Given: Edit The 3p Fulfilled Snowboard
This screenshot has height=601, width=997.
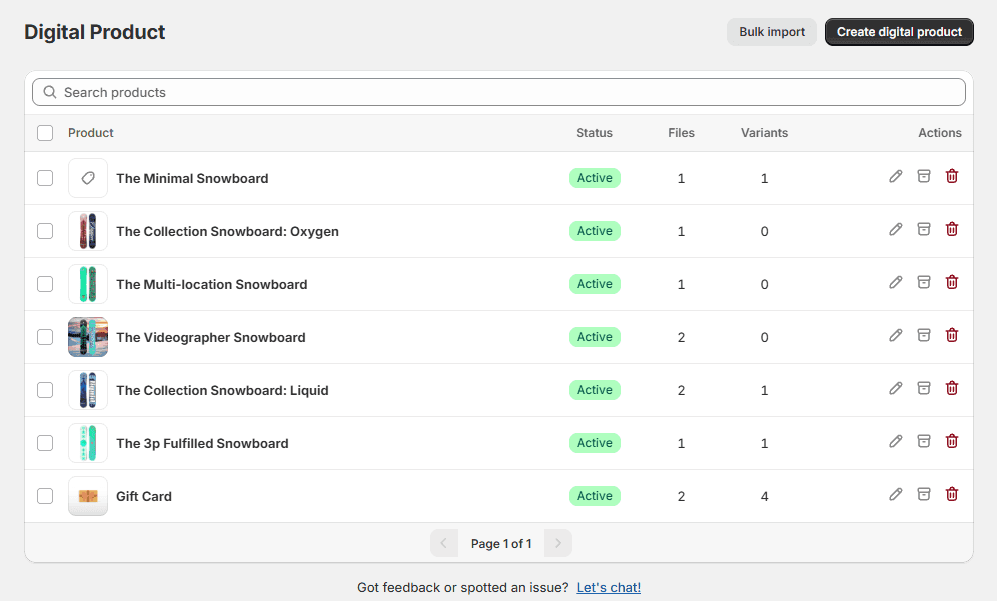Looking at the screenshot, I should tap(896, 441).
